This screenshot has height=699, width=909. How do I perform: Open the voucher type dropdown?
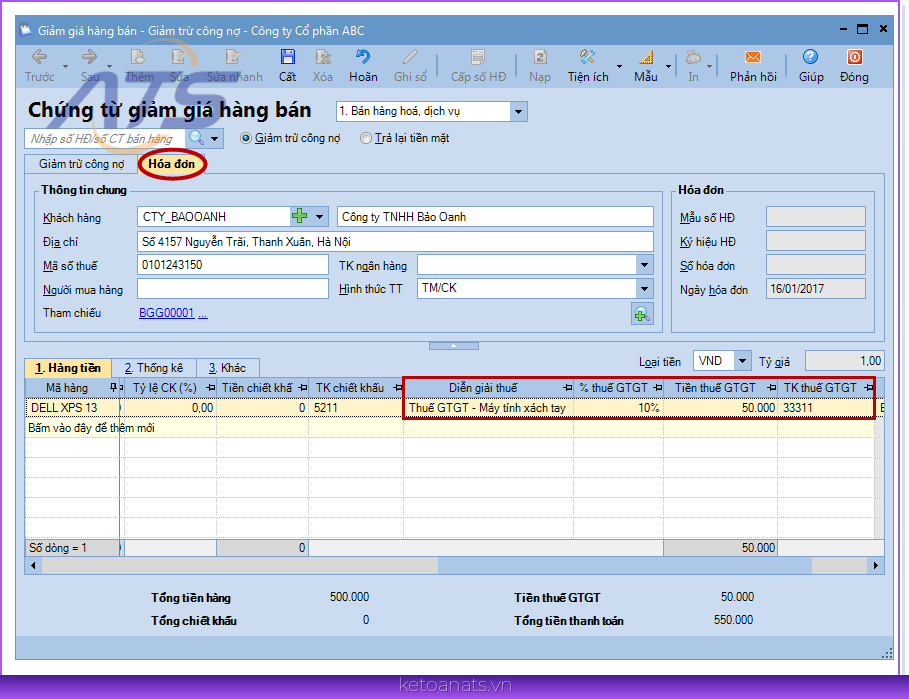click(518, 111)
